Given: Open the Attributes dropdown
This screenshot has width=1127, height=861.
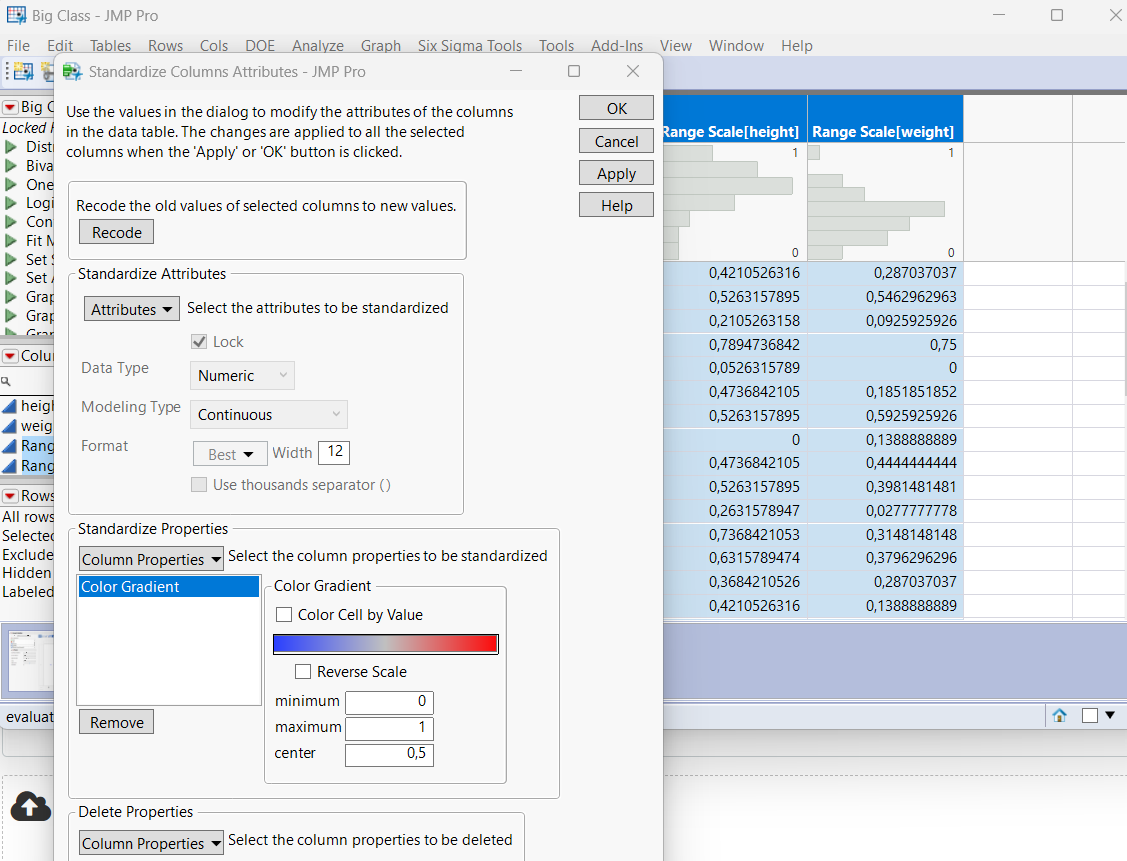Looking at the screenshot, I should [x=131, y=310].
